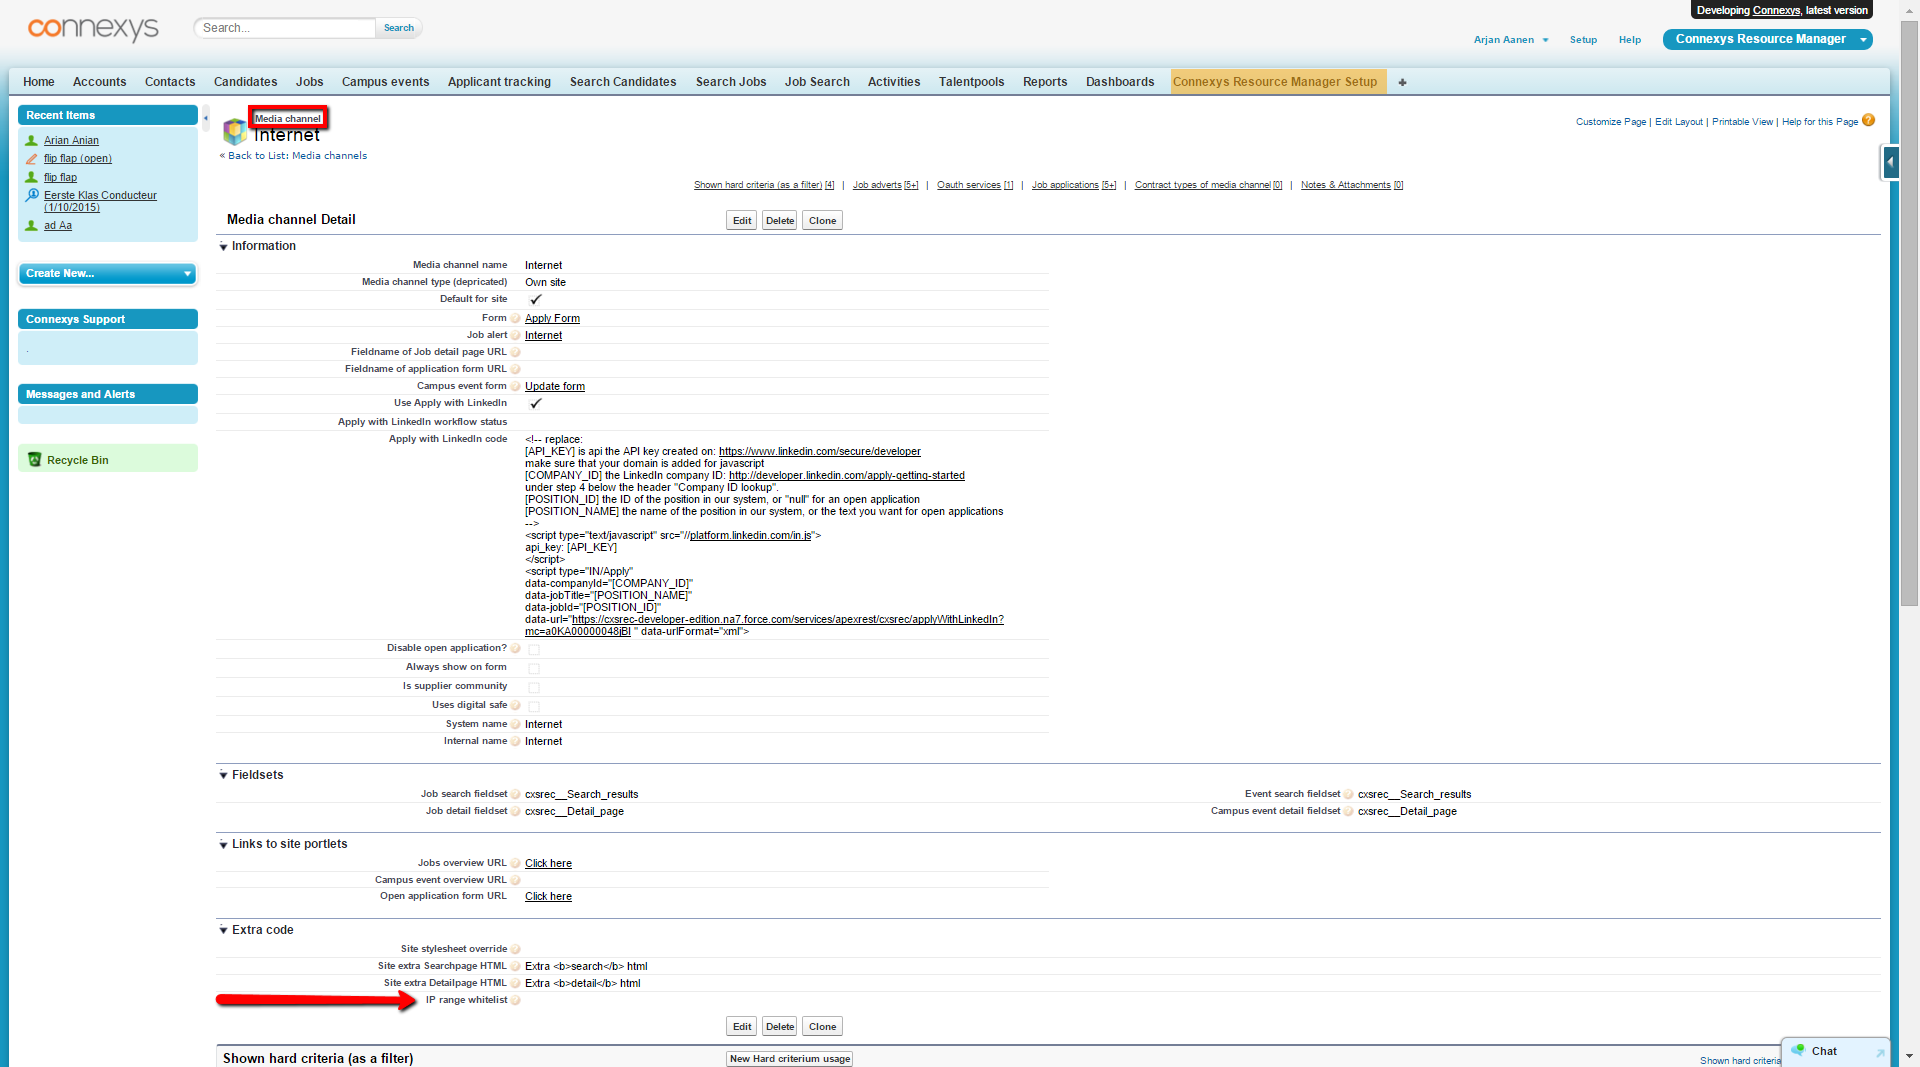Click the top Edit button
This screenshot has height=1067, width=1920.
[741, 221]
